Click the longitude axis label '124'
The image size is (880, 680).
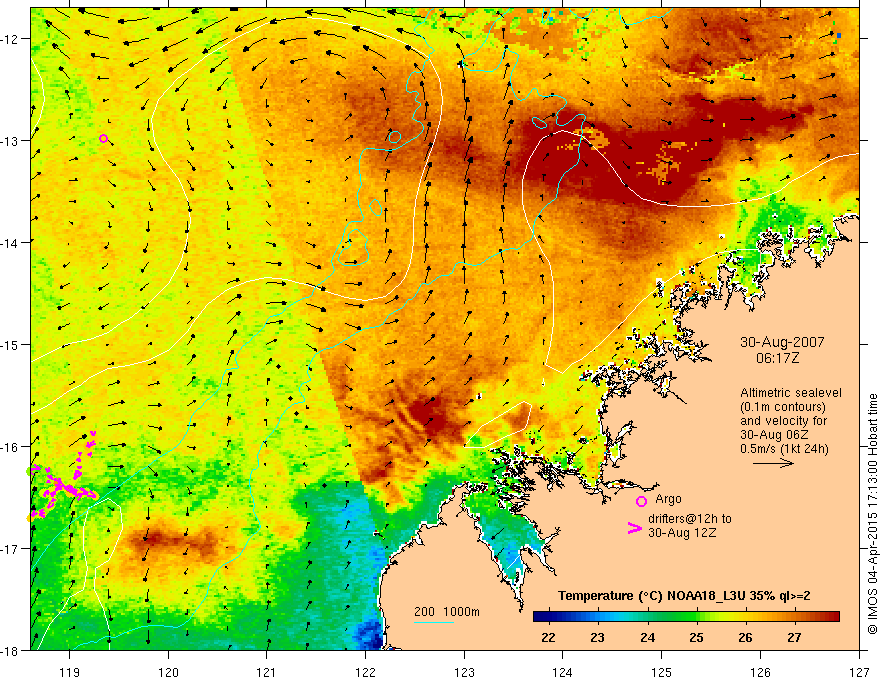(563, 672)
